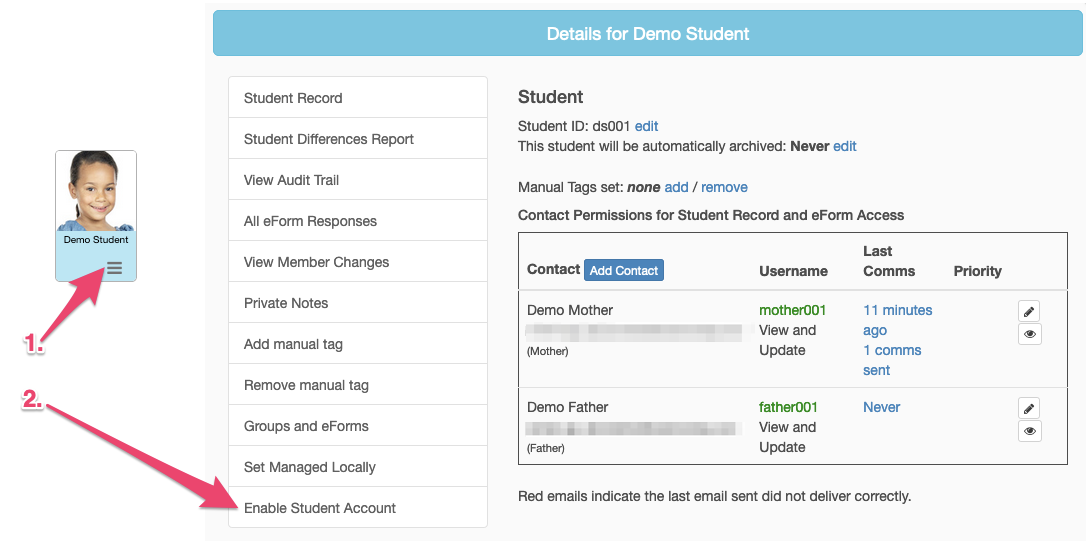This screenshot has height=541, width=1086.
Task: Select View Audit Trail
Action: [x=292, y=180]
